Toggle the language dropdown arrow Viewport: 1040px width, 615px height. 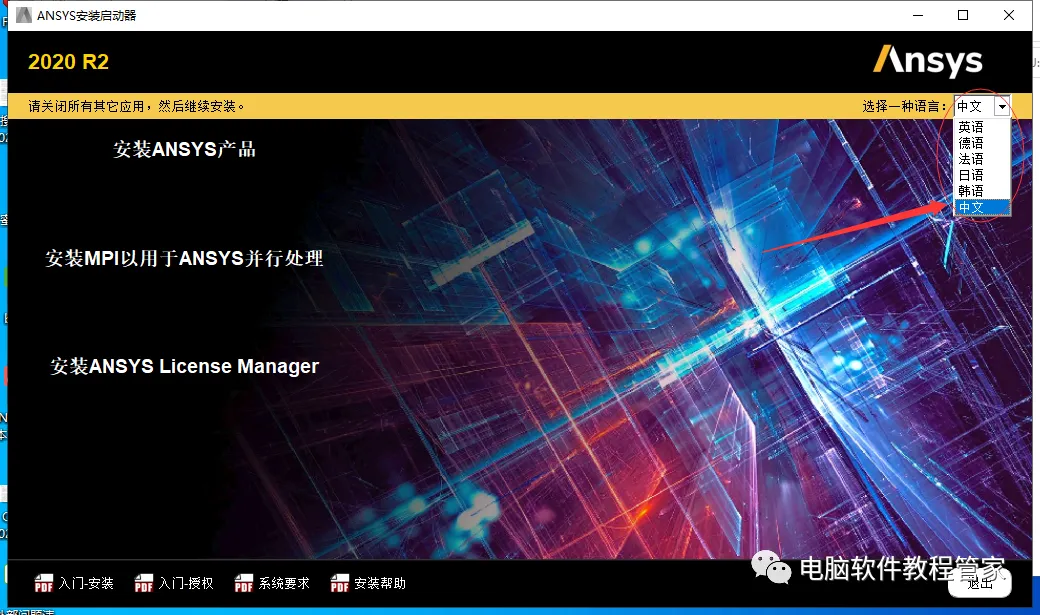click(x=1002, y=106)
